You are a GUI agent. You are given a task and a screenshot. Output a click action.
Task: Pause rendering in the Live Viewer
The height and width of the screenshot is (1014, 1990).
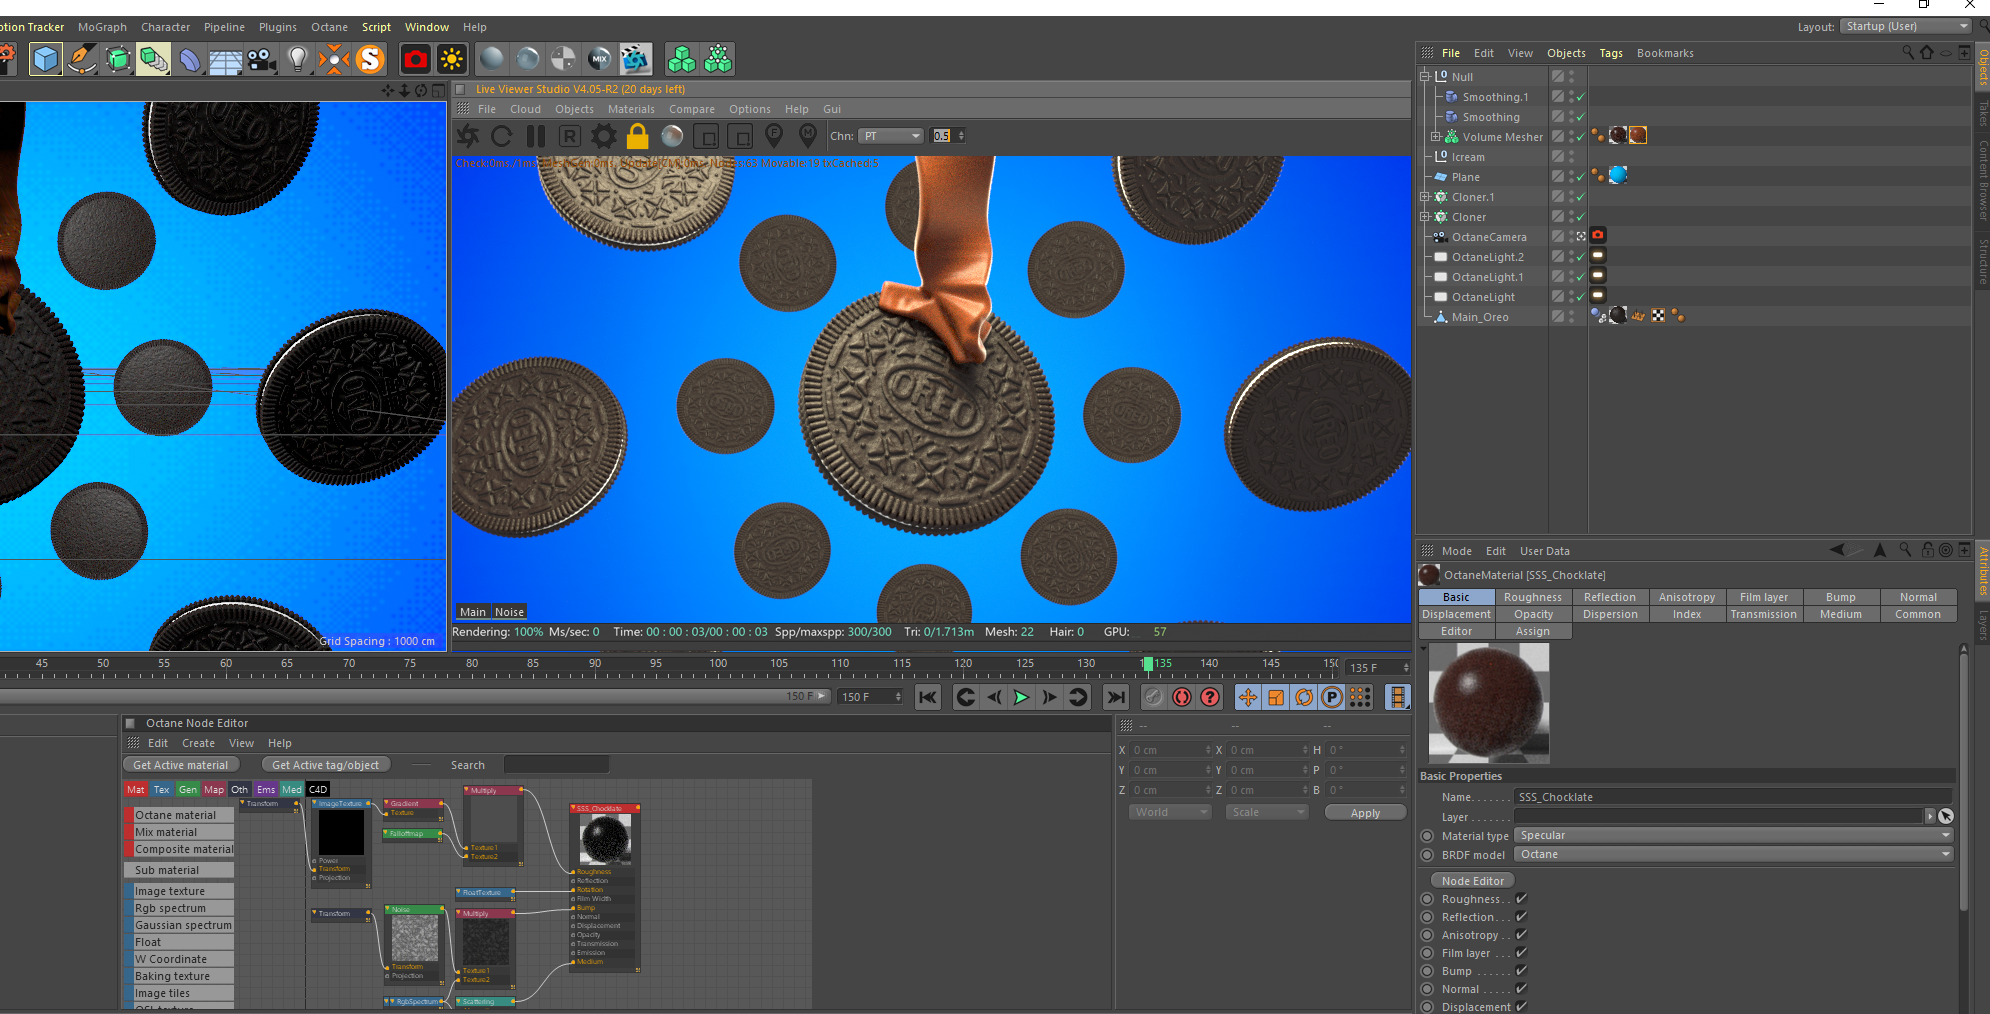click(536, 136)
